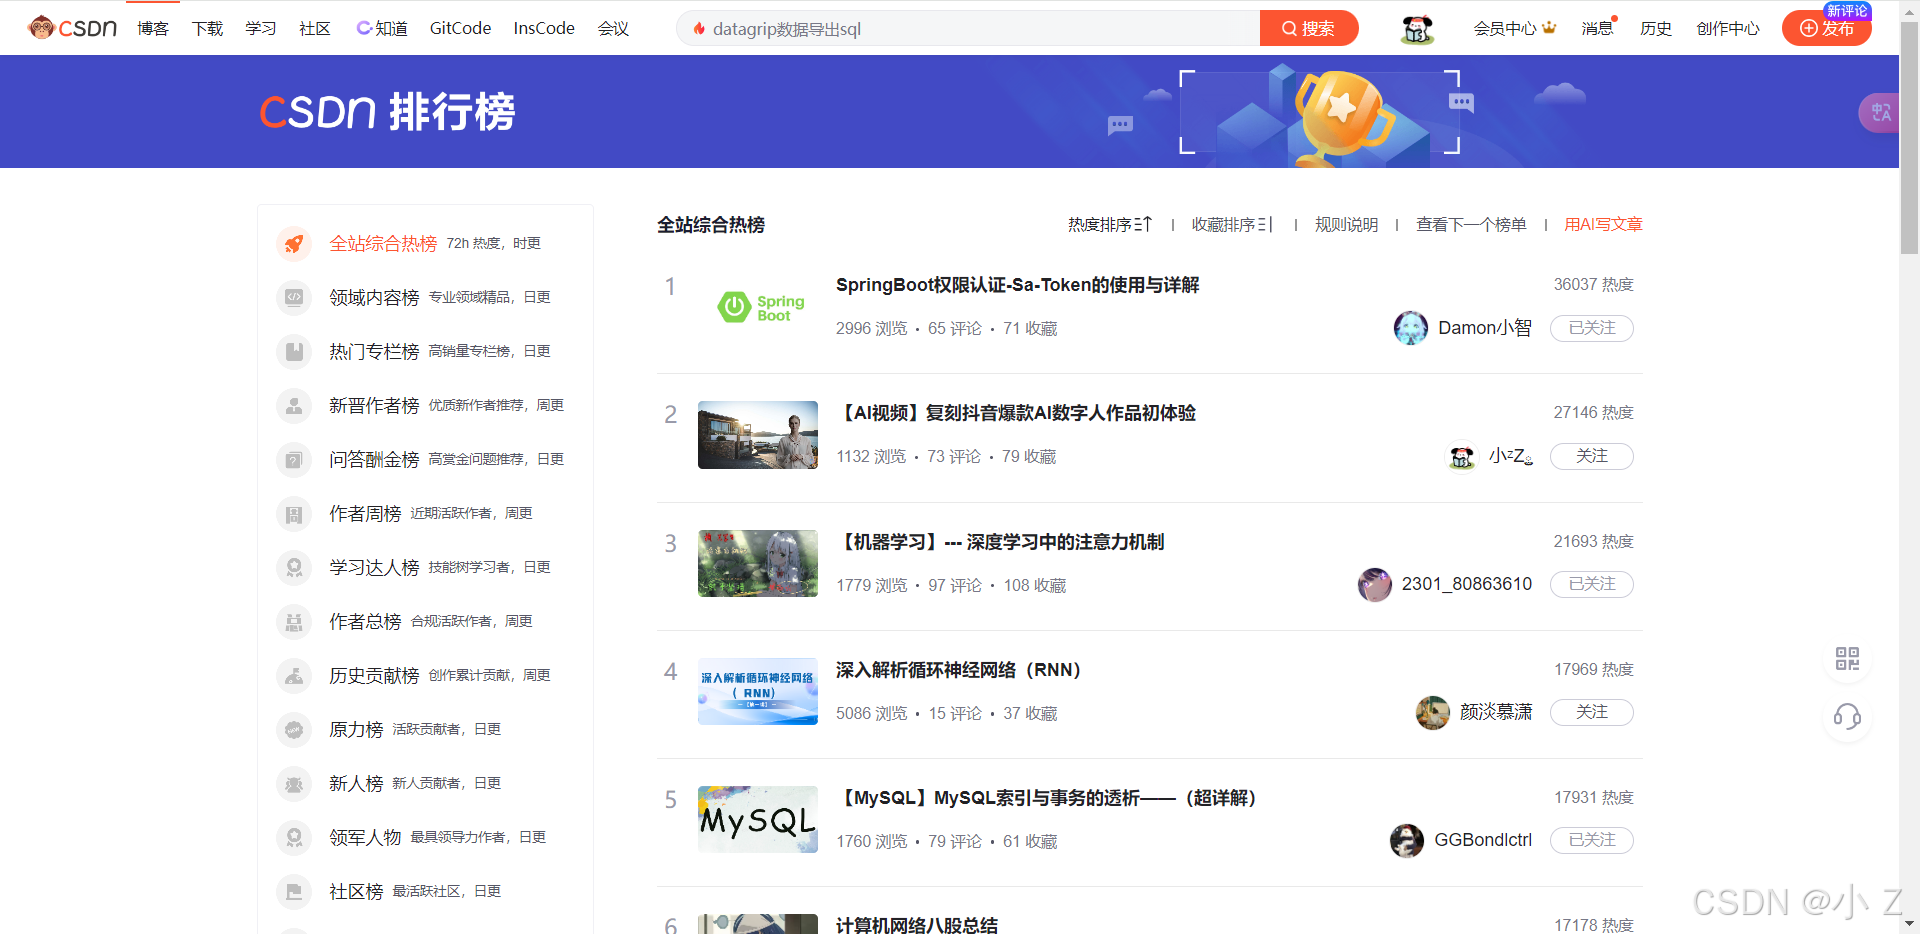This screenshot has height=934, width=1920.
Task: Open the 会议 nav item
Action: pos(613,29)
